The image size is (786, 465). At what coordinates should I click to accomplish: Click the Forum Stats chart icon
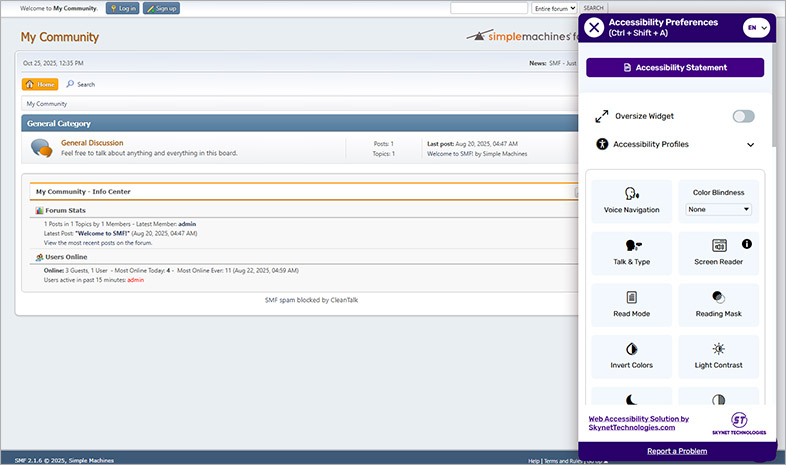click(39, 210)
